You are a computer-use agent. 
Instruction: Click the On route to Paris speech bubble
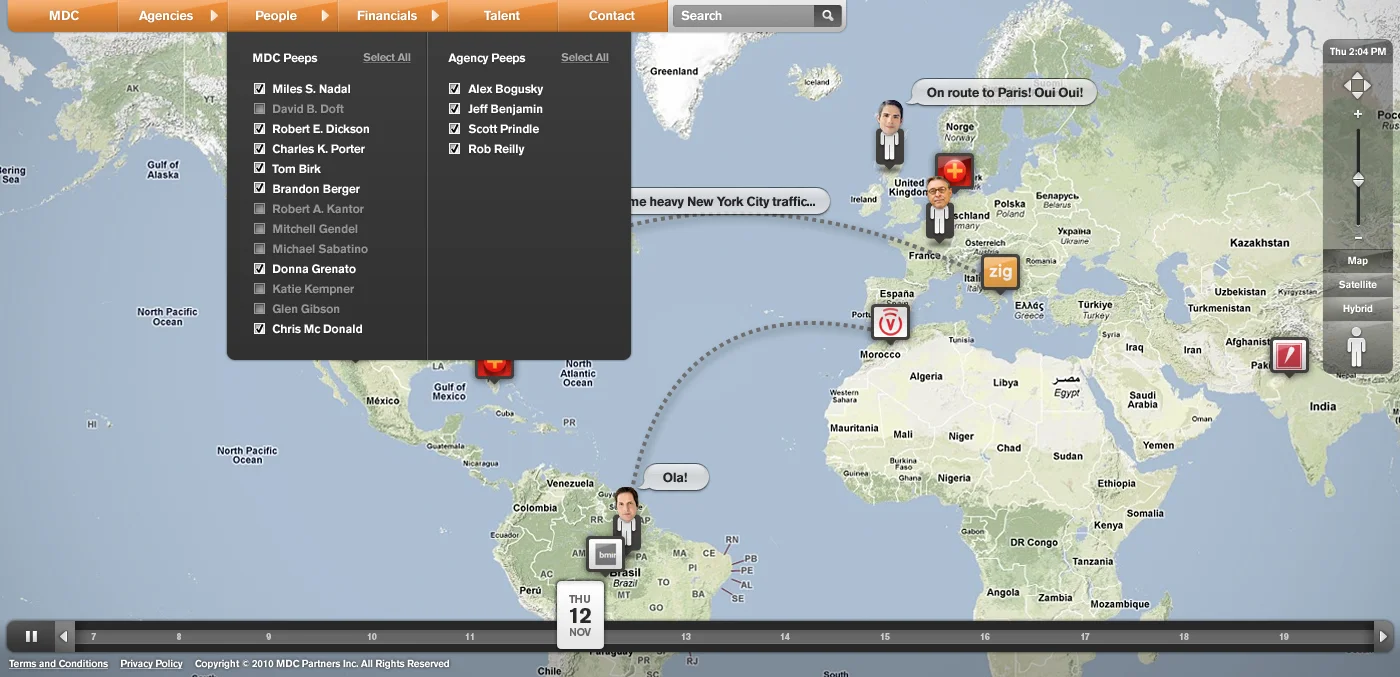[1005, 93]
